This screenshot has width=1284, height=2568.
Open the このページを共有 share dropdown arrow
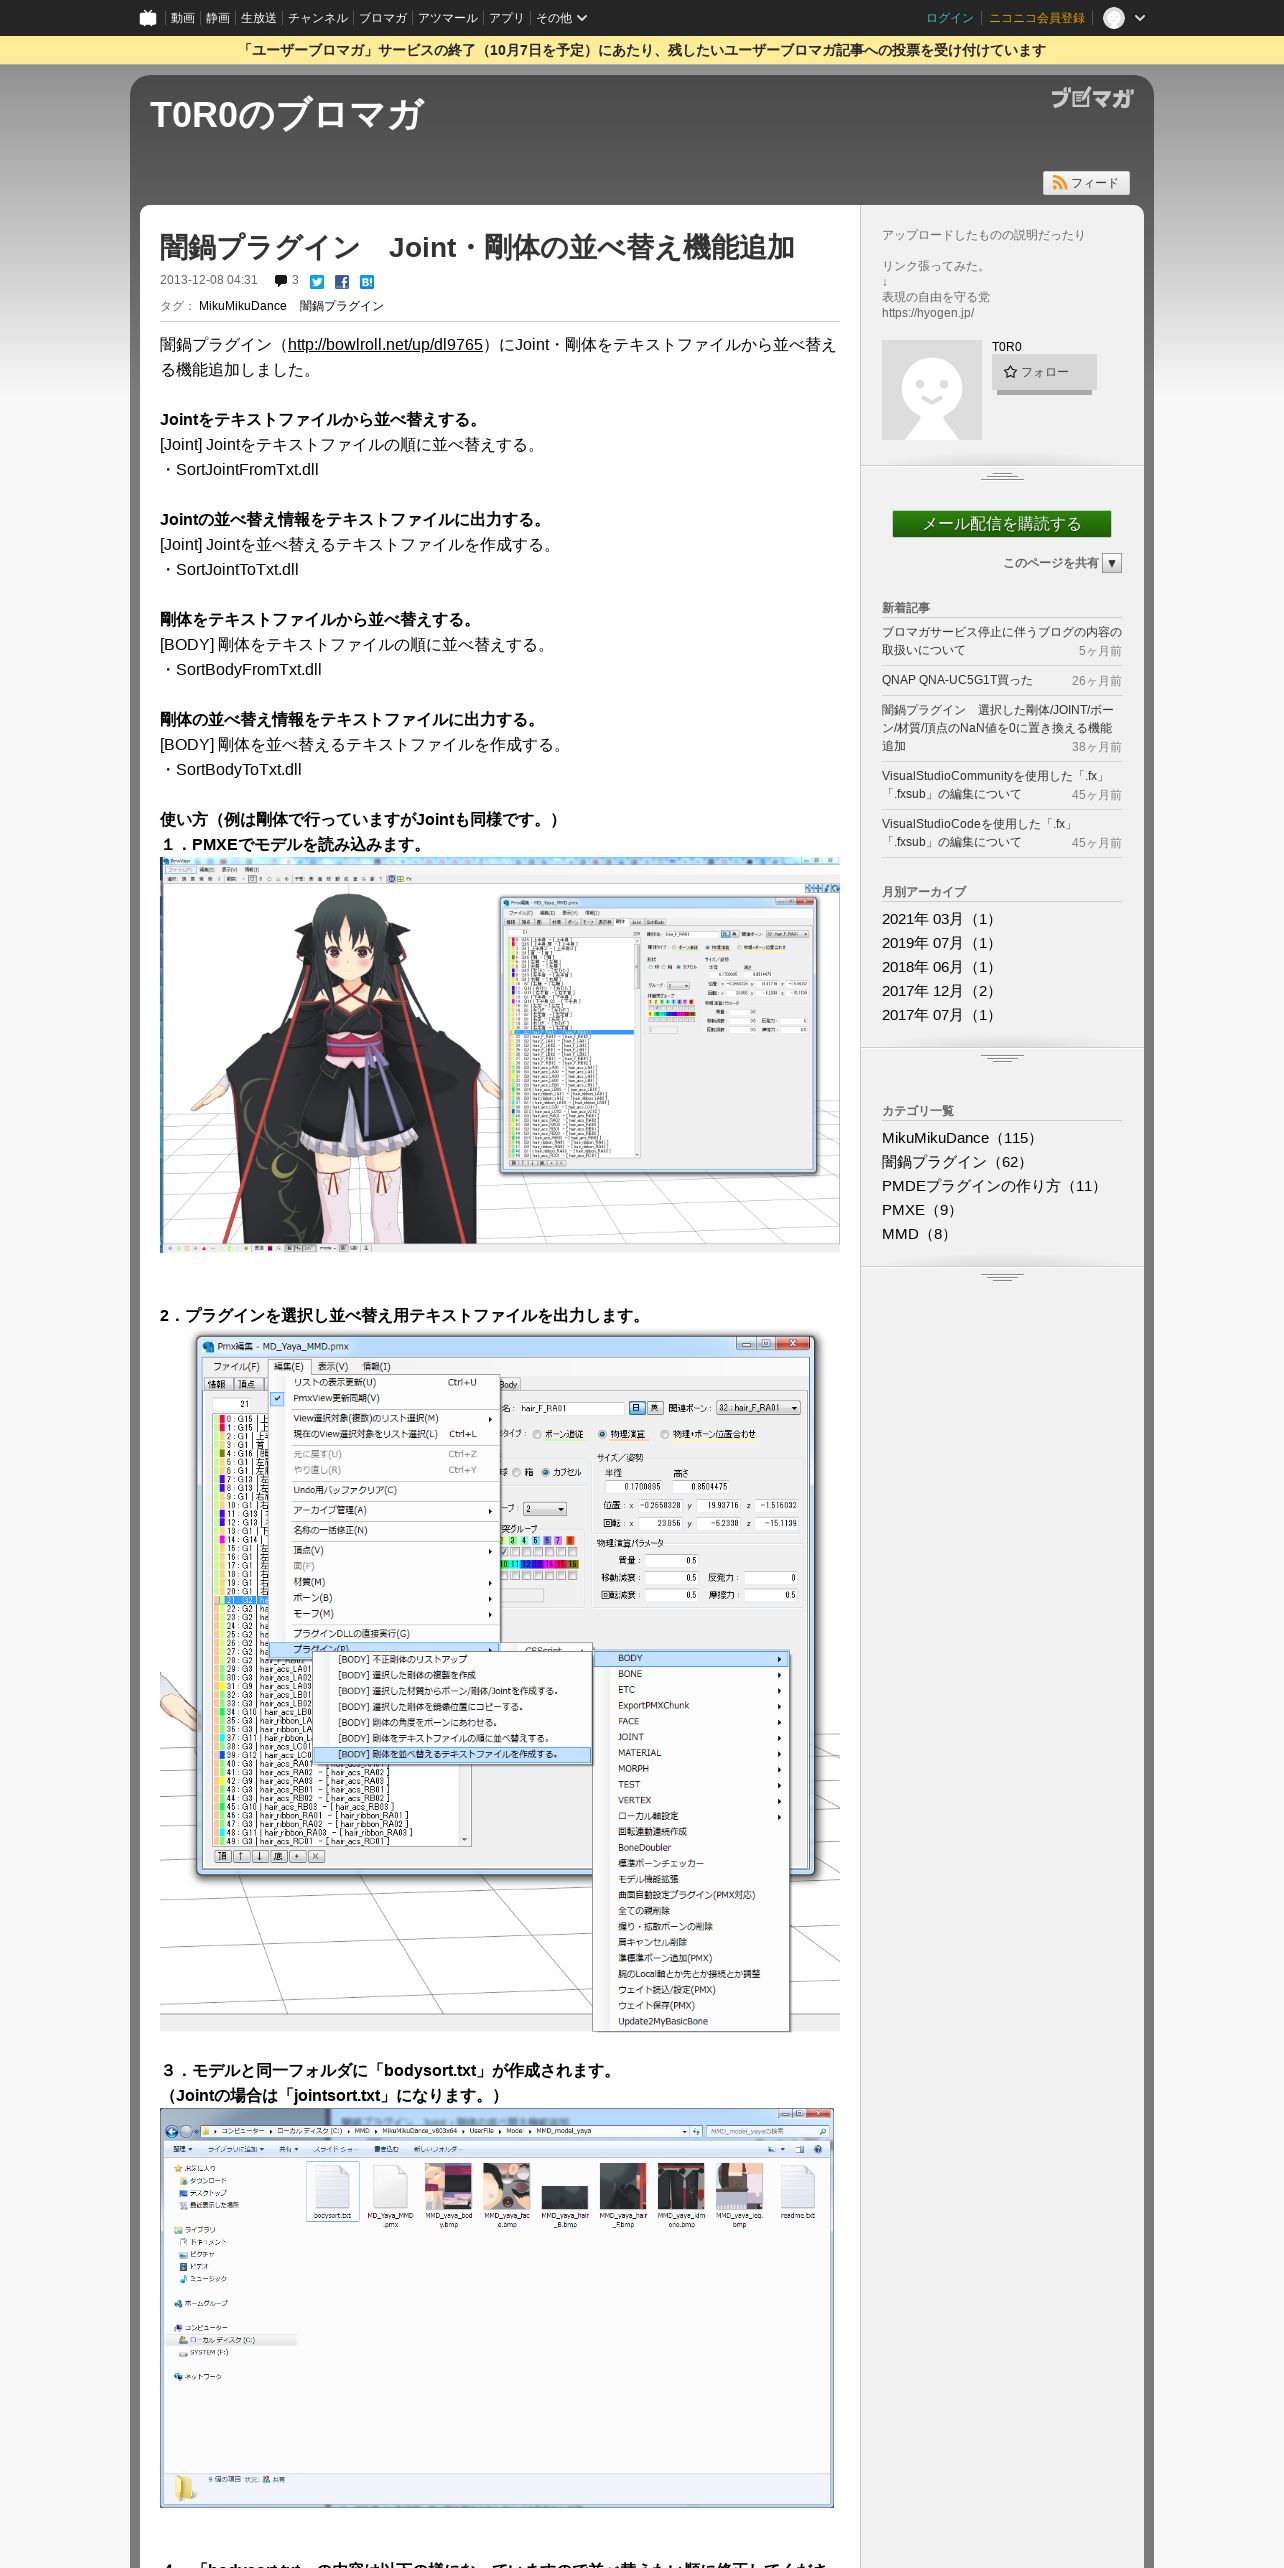(1112, 563)
